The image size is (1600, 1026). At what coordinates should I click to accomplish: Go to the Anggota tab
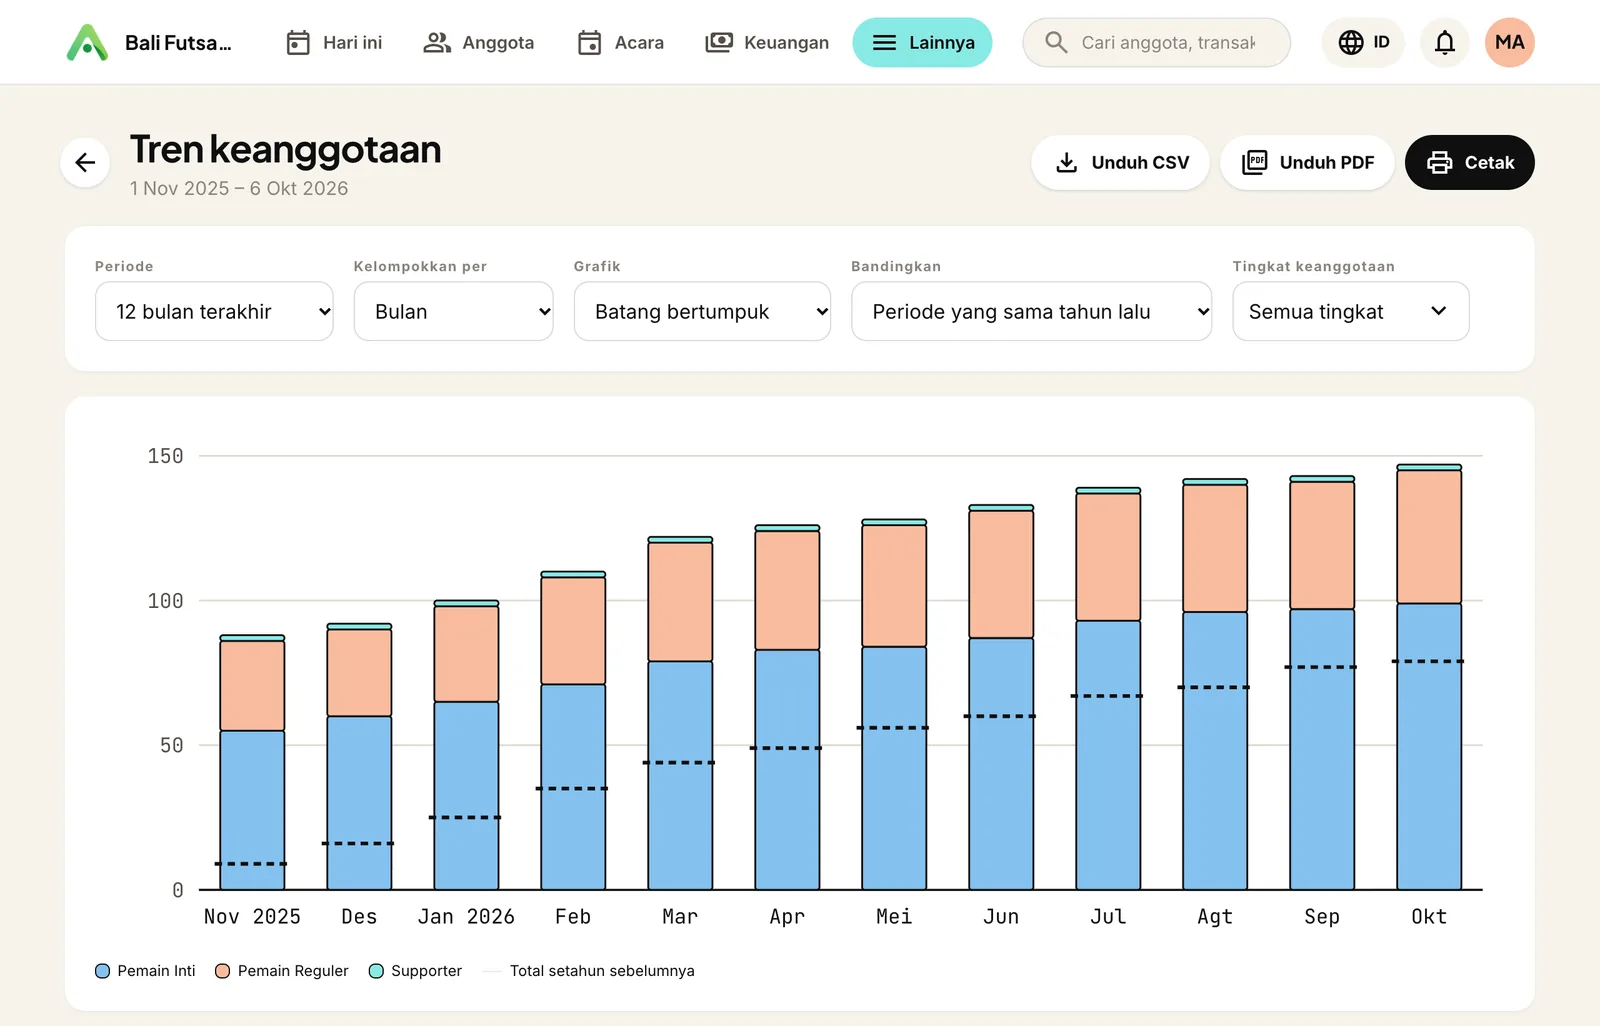(x=478, y=42)
